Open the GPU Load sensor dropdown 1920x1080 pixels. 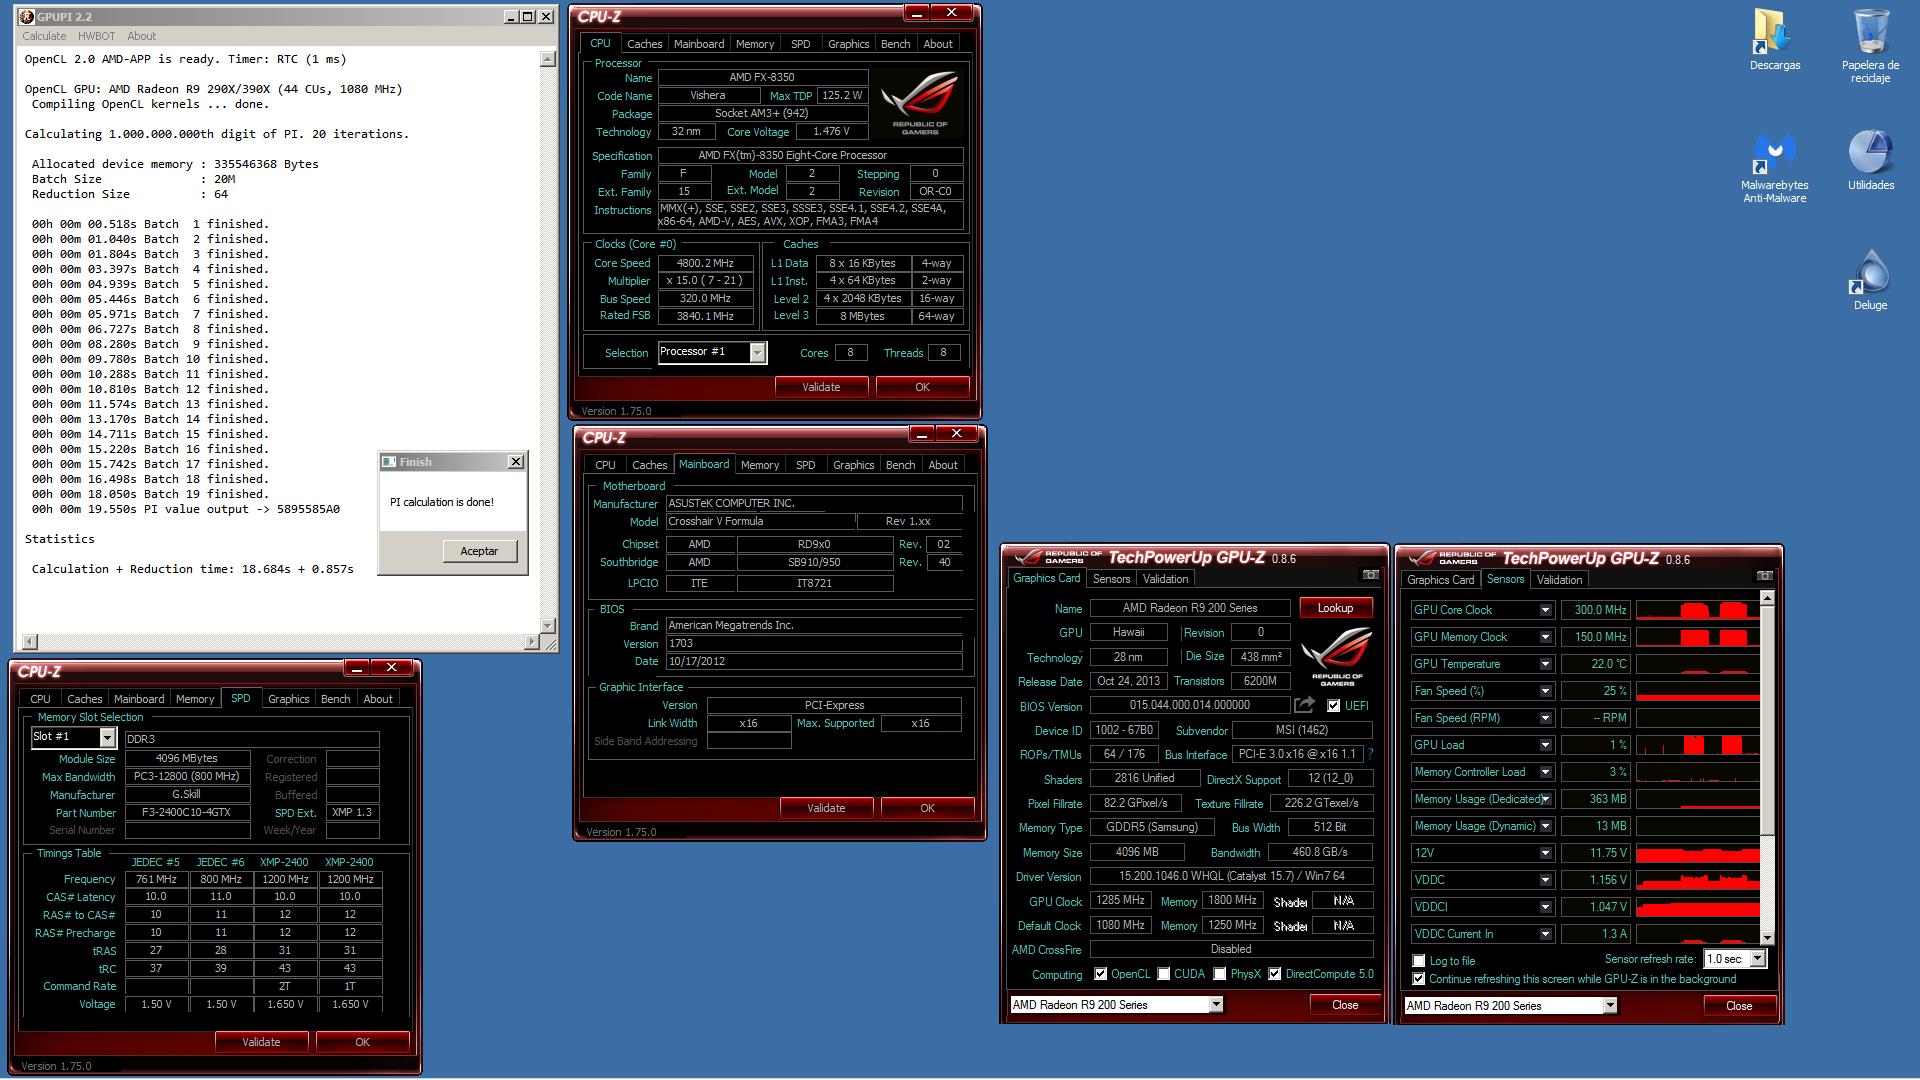click(1545, 745)
